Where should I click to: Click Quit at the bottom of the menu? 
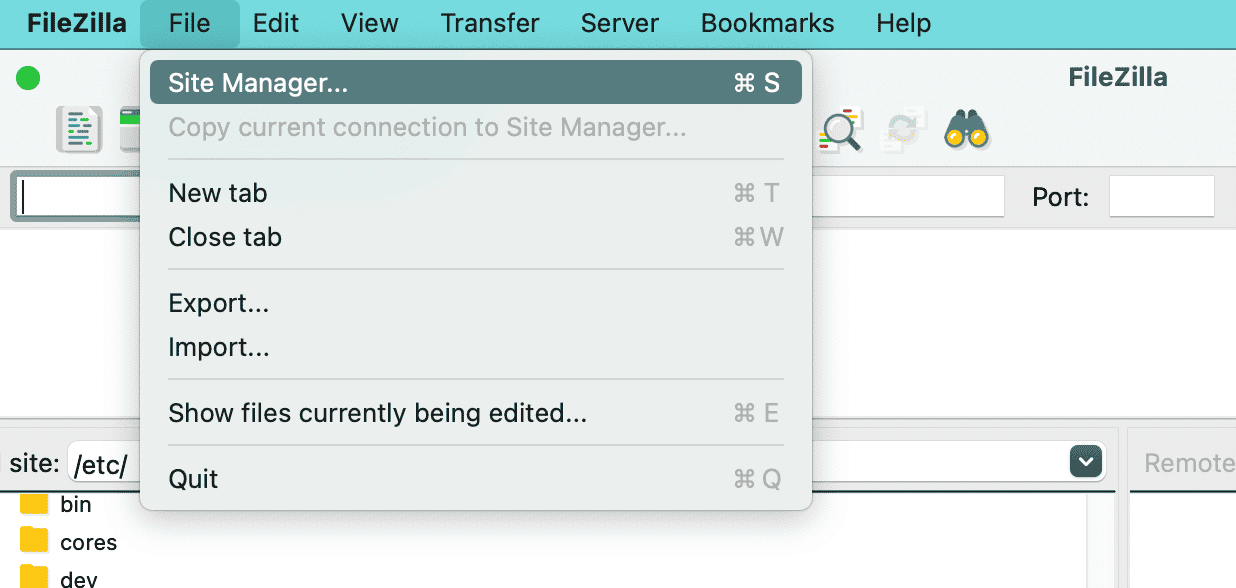pos(193,478)
